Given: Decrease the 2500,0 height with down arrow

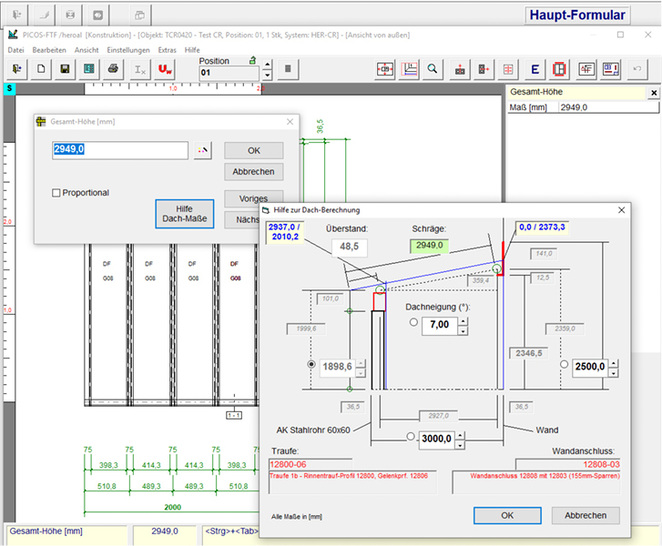Looking at the screenshot, I should click(612, 372).
